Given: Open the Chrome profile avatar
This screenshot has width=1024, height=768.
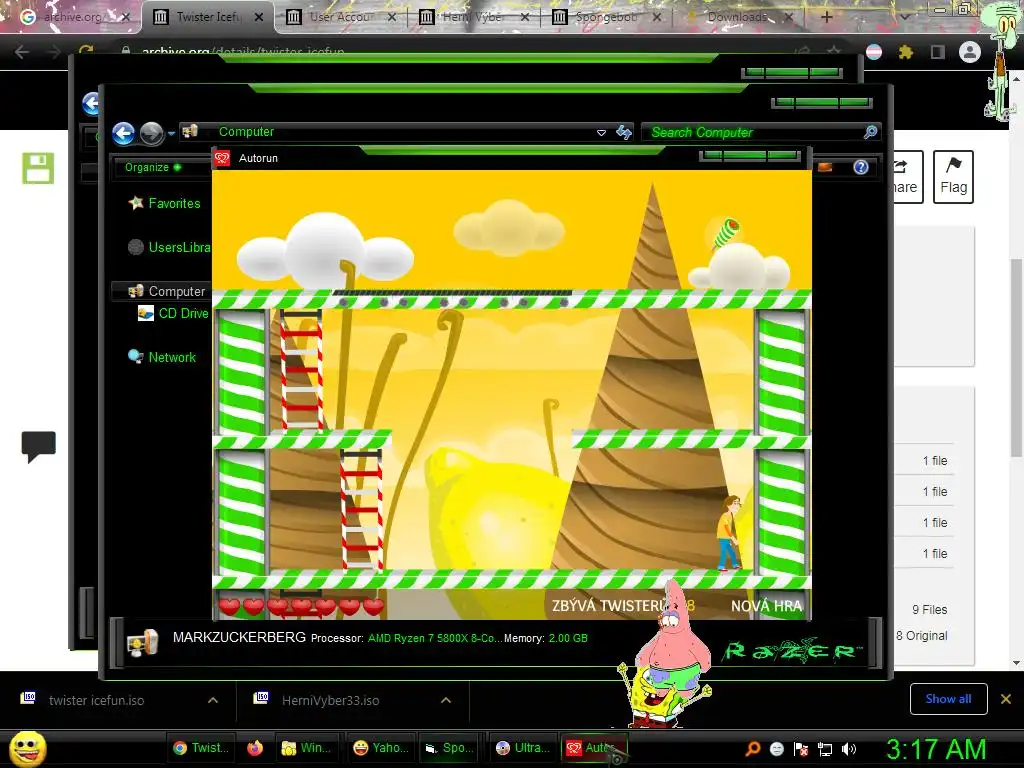Looking at the screenshot, I should (x=970, y=52).
